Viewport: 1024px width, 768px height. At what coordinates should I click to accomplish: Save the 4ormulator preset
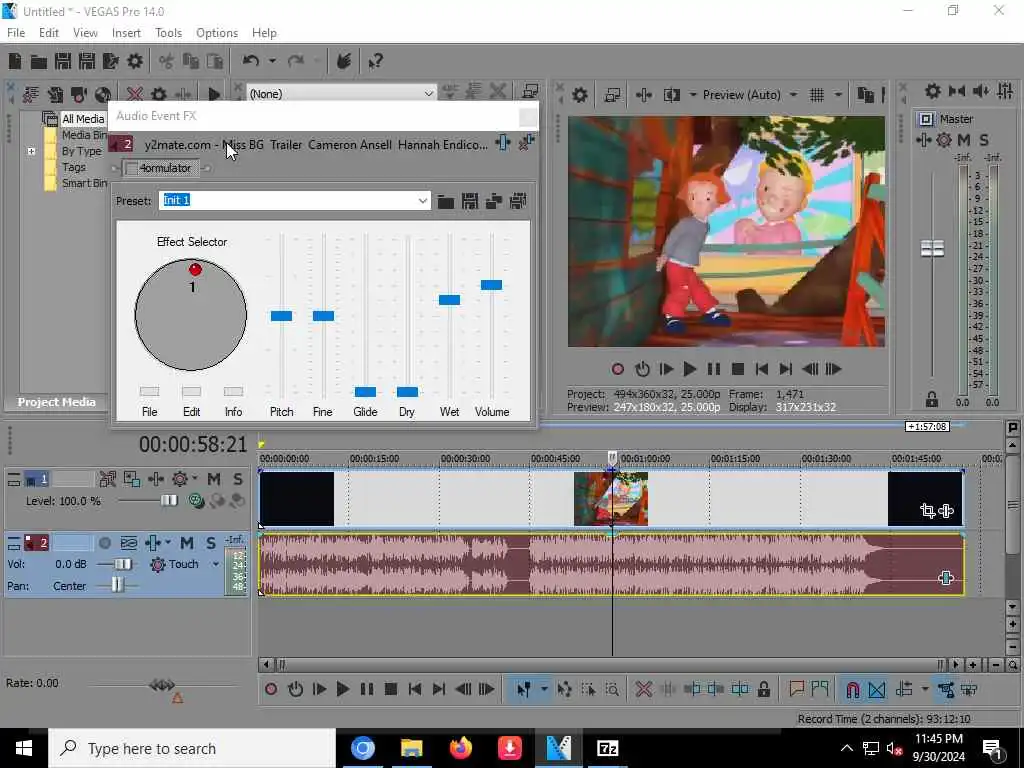coord(470,201)
